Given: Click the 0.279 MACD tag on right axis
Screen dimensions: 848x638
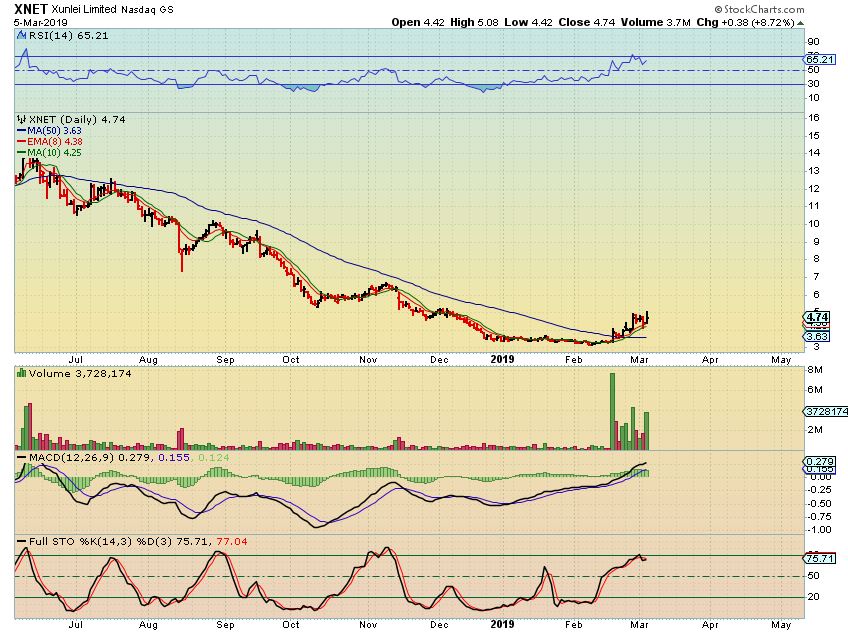Looking at the screenshot, I should click(820, 462).
